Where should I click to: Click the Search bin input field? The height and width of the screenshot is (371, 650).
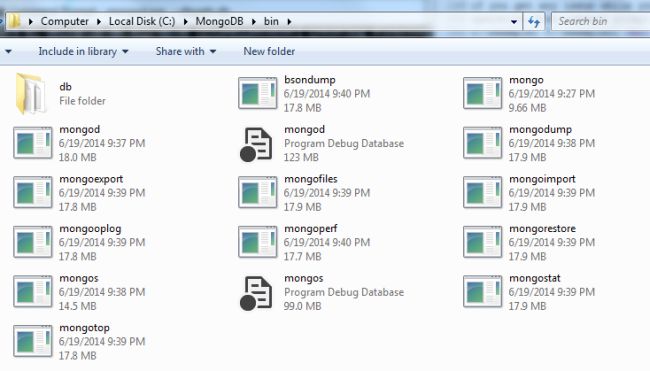[601, 21]
